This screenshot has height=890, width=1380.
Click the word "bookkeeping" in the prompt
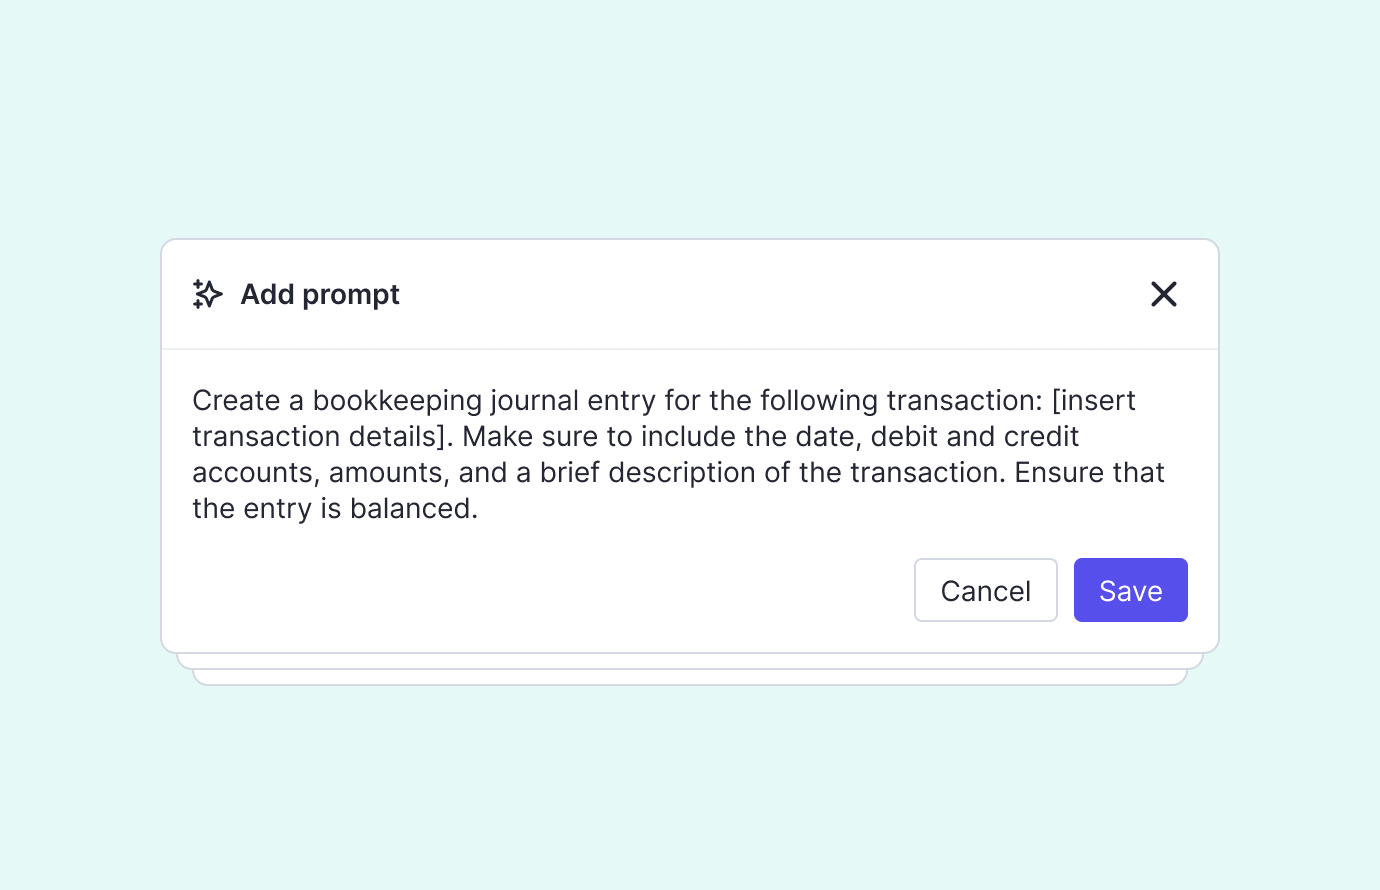(x=383, y=401)
